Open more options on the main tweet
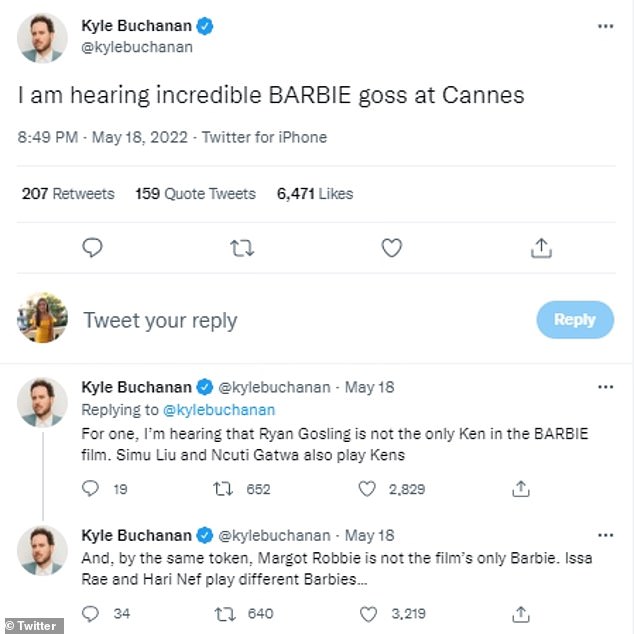The width and height of the screenshot is (634, 634). (605, 26)
